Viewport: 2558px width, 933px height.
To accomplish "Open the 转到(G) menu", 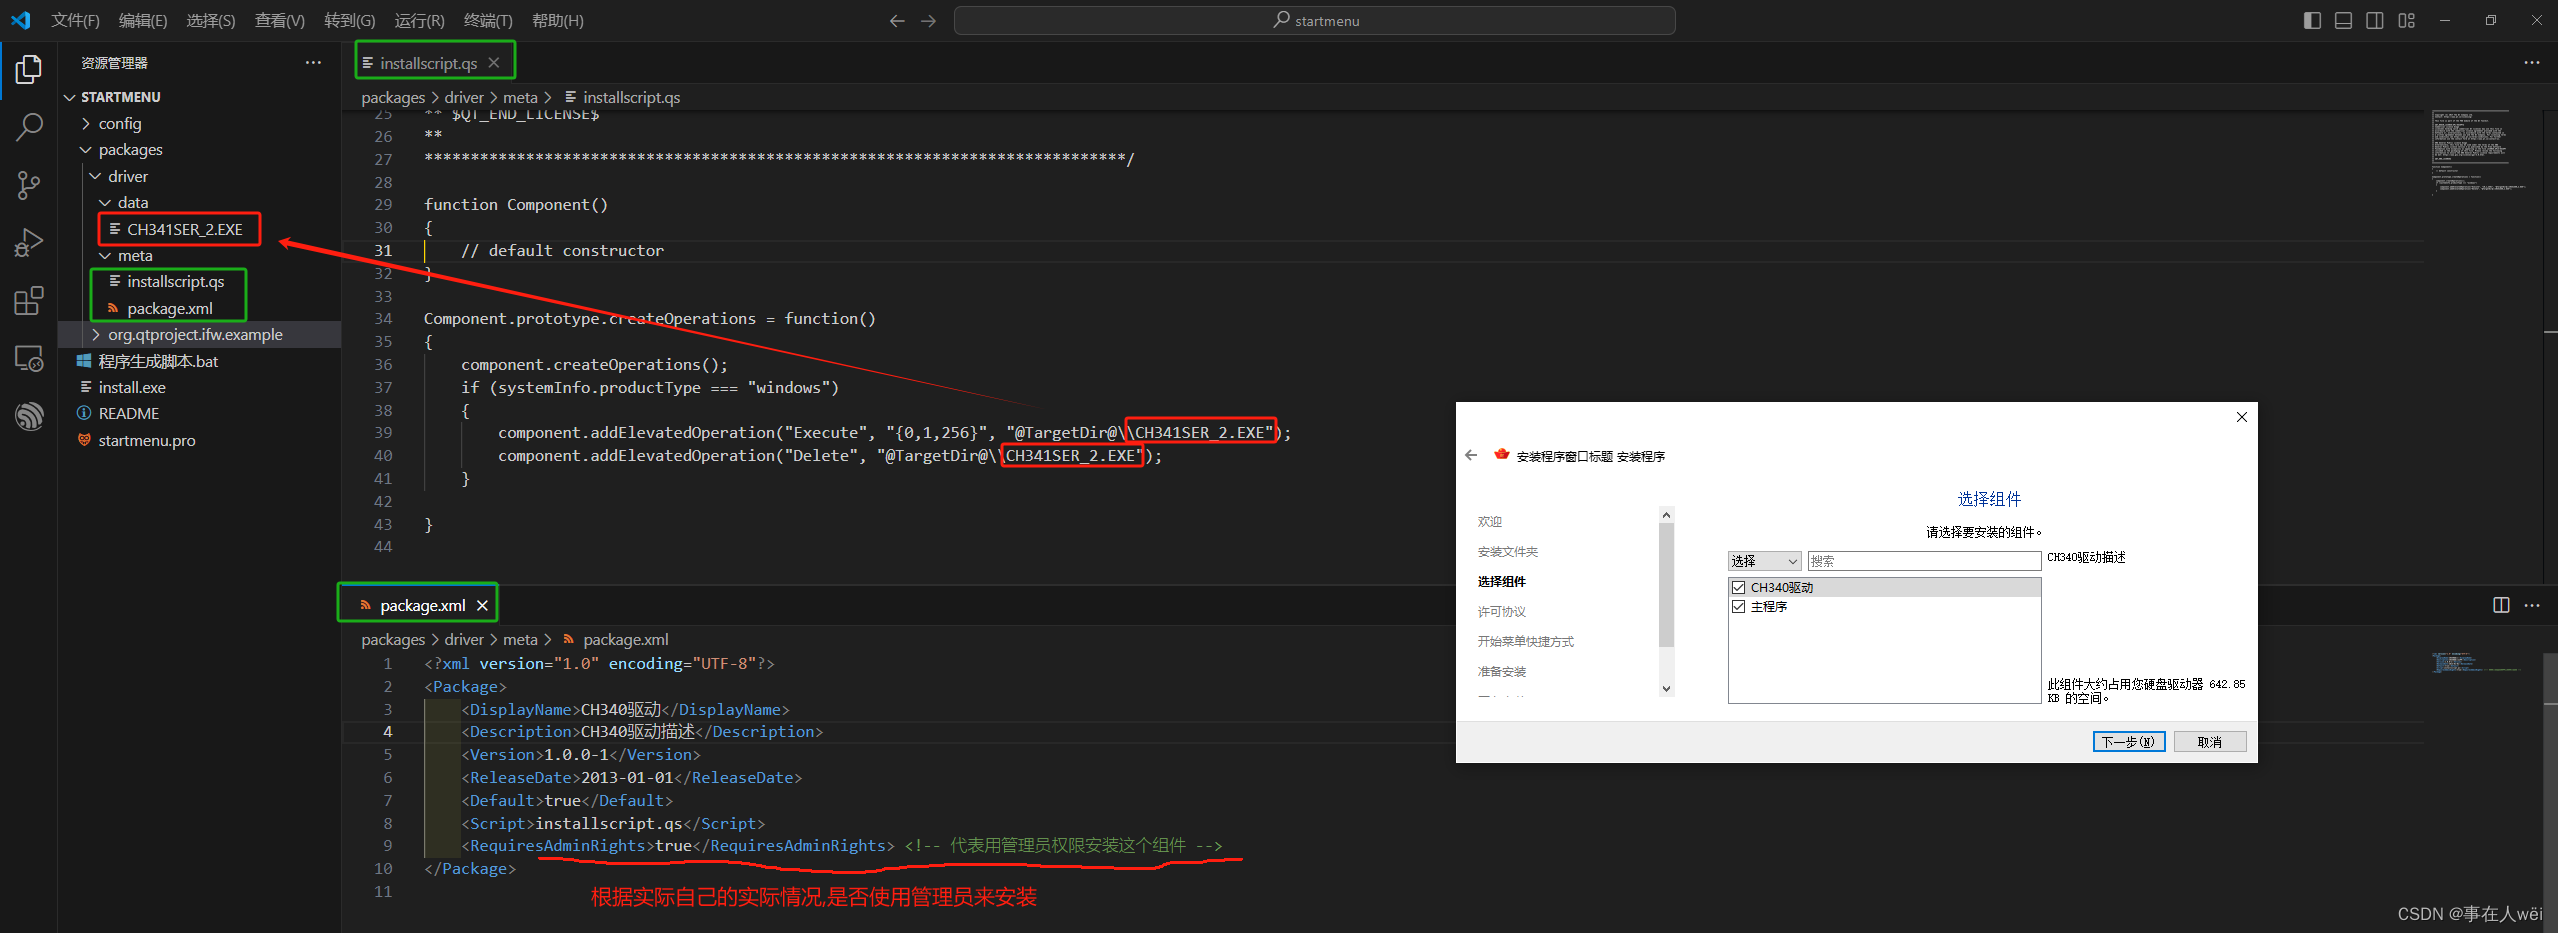I will tap(349, 21).
